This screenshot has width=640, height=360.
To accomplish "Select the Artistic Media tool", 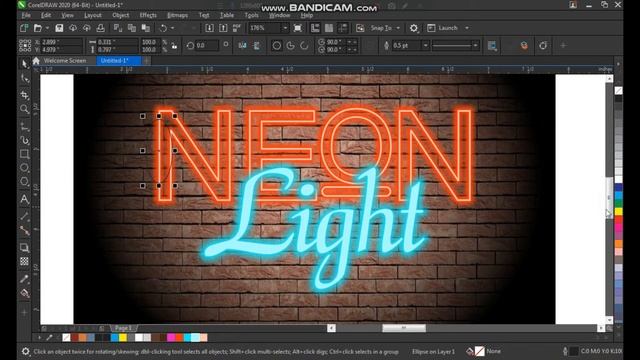I will click(24, 140).
